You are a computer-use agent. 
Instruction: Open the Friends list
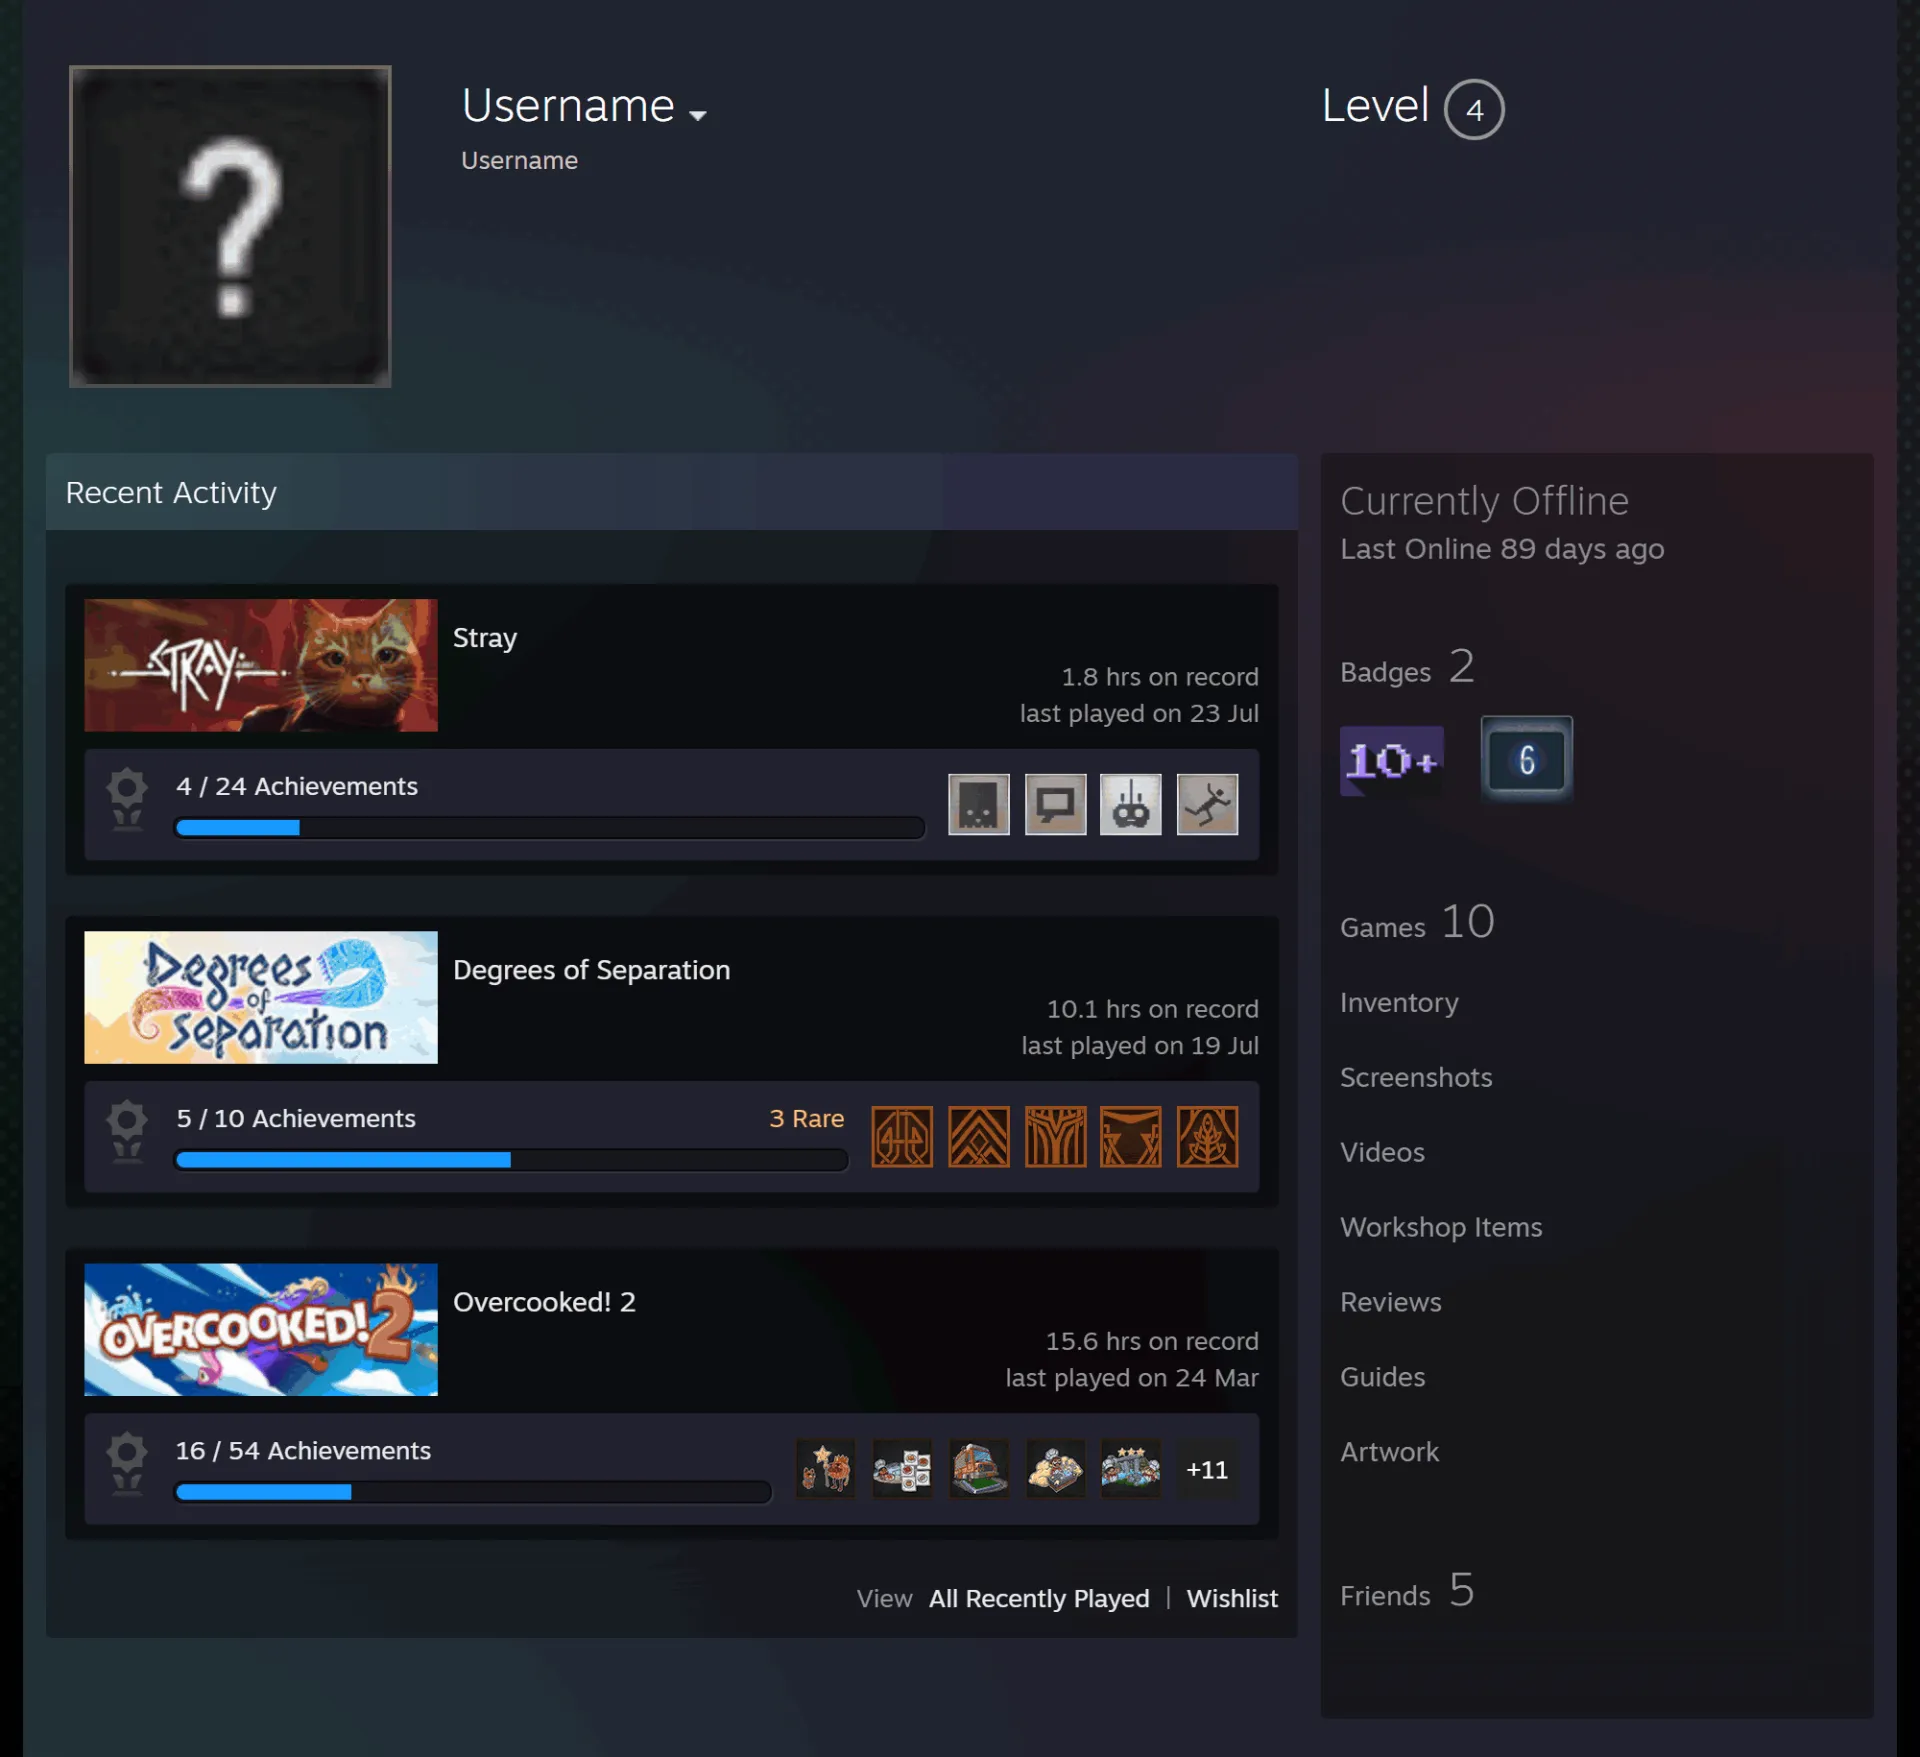[x=1407, y=1590]
